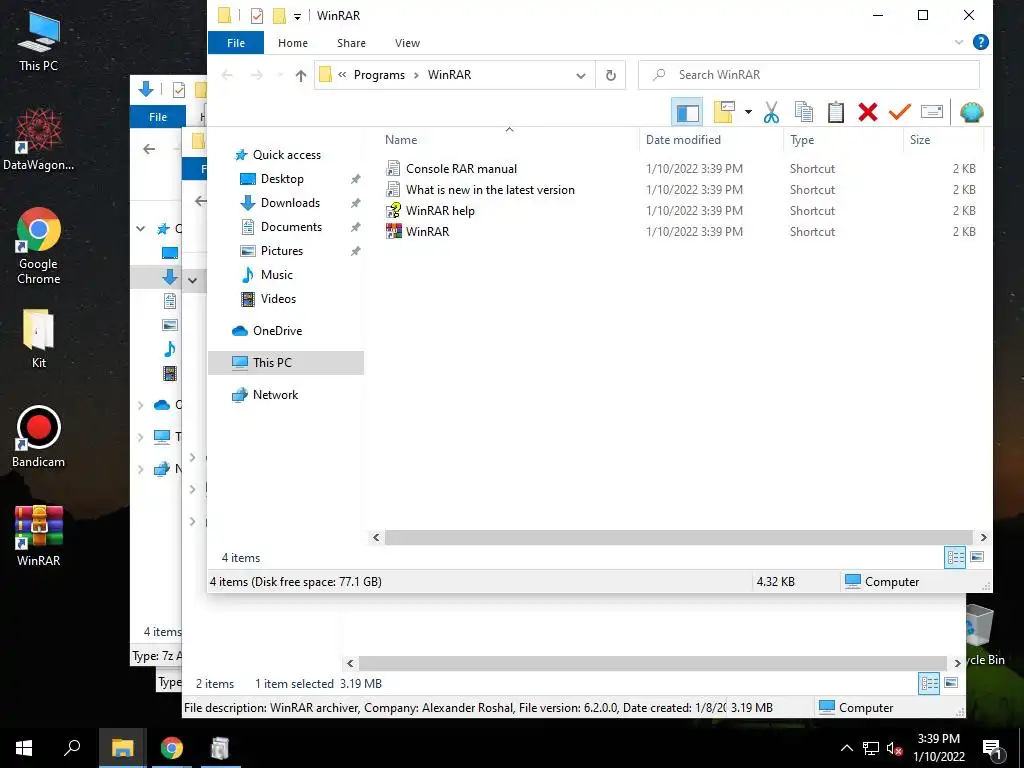Switch to the Home ribbon tab
This screenshot has height=768, width=1024.
click(x=293, y=43)
